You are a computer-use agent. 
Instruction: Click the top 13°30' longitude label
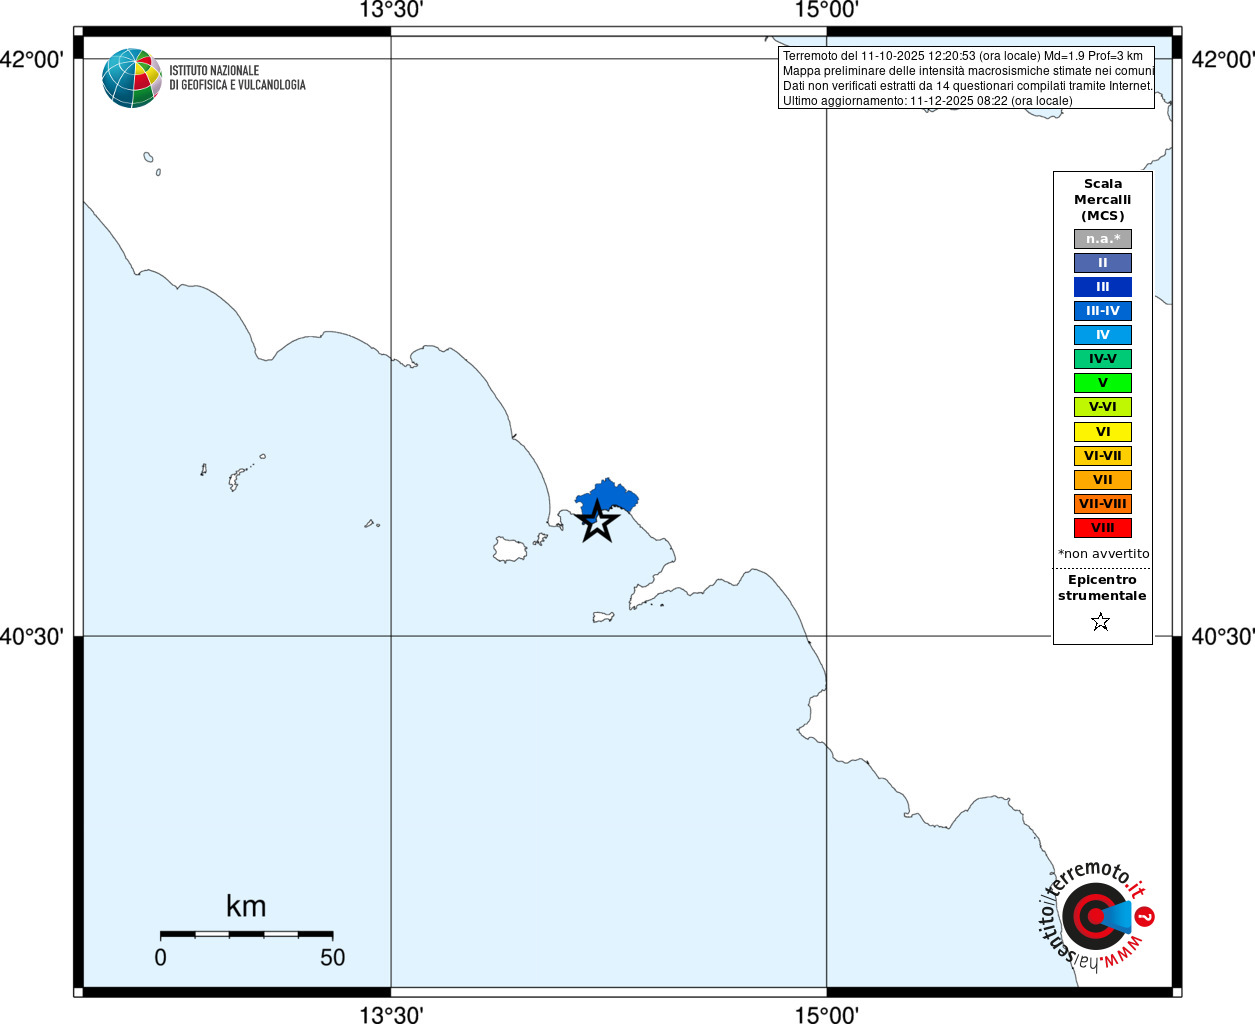pyautogui.click(x=391, y=10)
